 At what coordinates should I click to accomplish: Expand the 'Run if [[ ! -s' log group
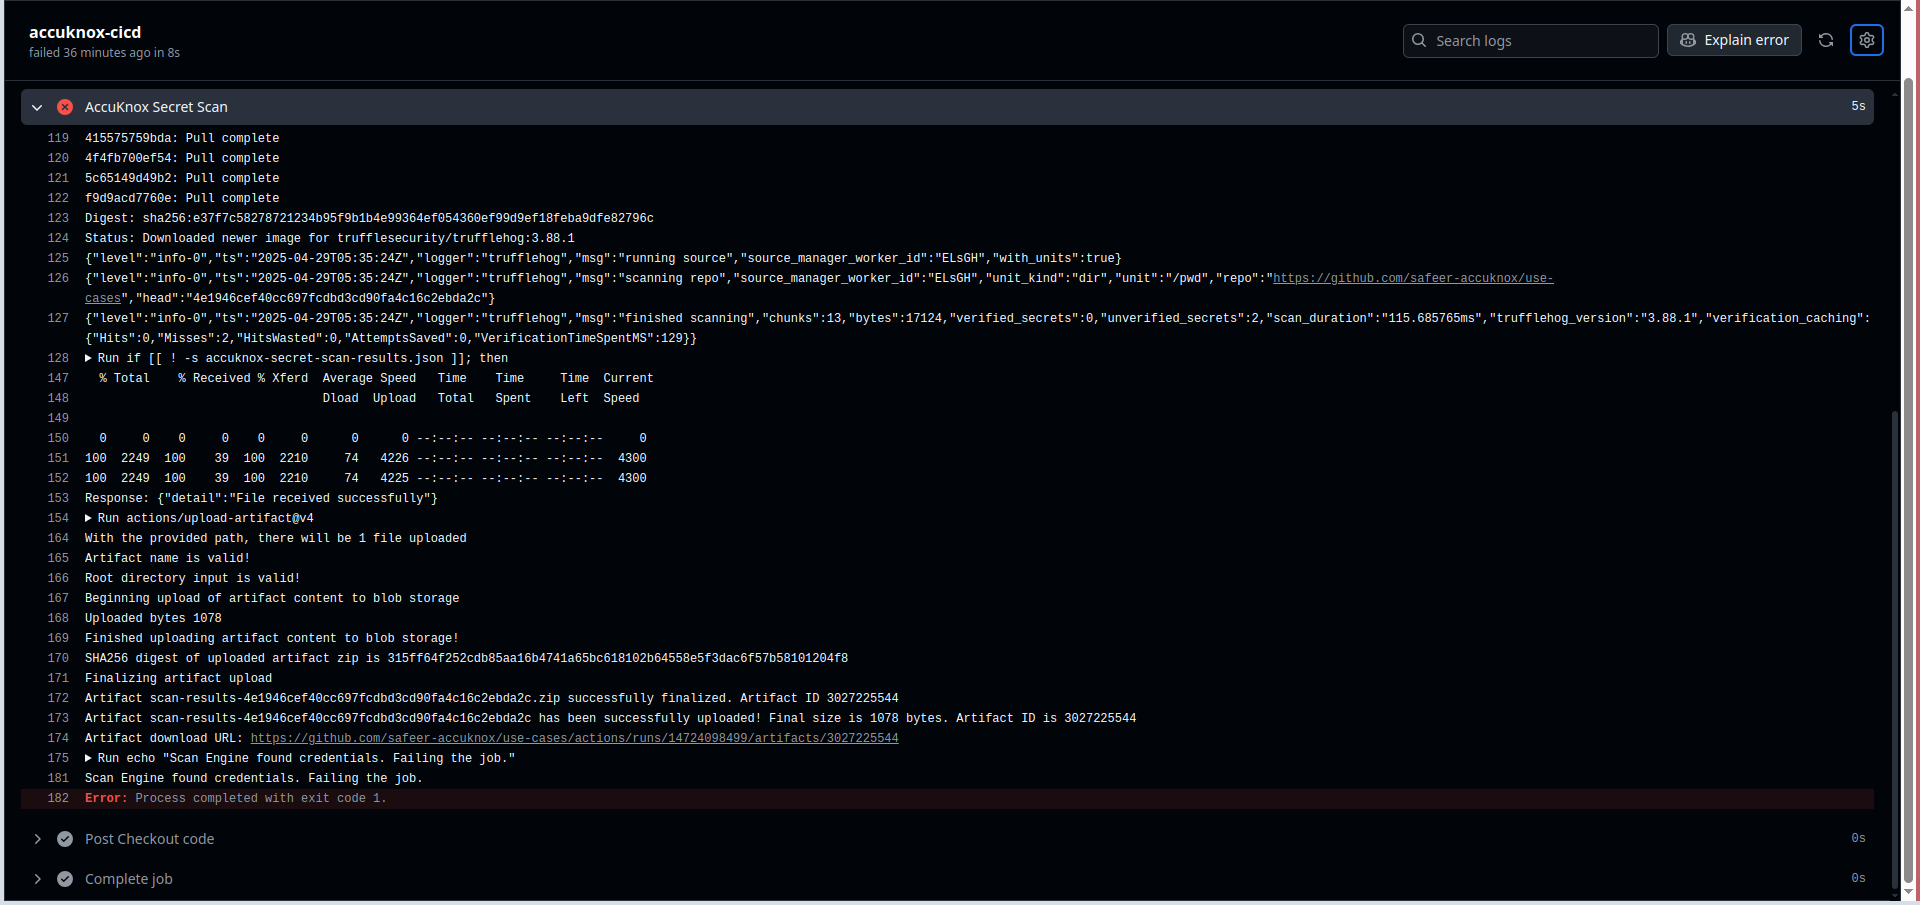pyautogui.click(x=89, y=358)
